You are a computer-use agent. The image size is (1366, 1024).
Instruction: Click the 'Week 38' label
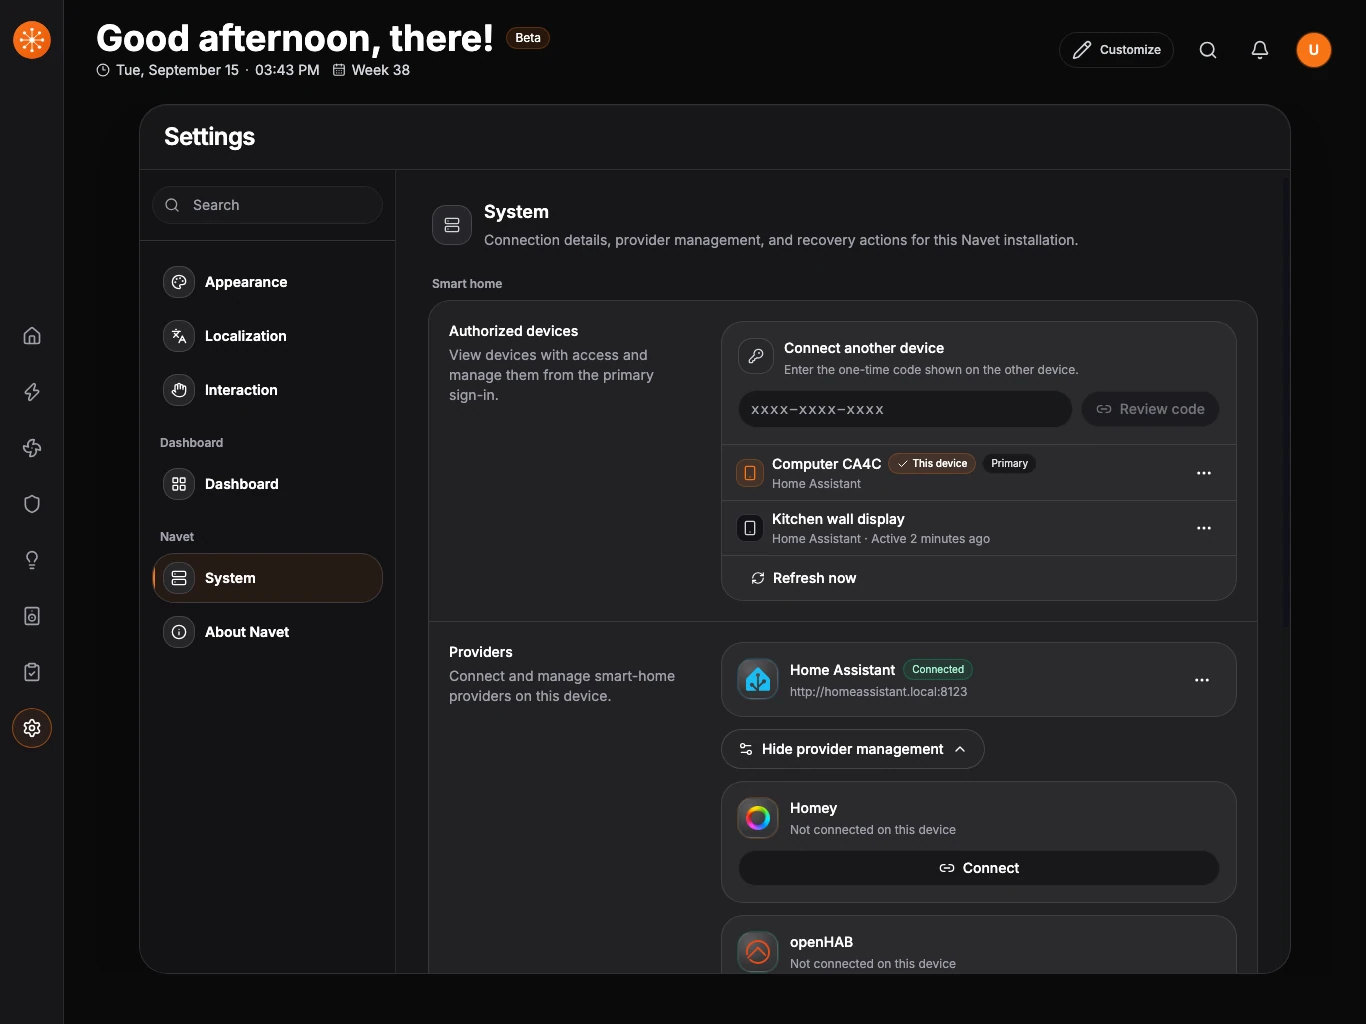381,70
